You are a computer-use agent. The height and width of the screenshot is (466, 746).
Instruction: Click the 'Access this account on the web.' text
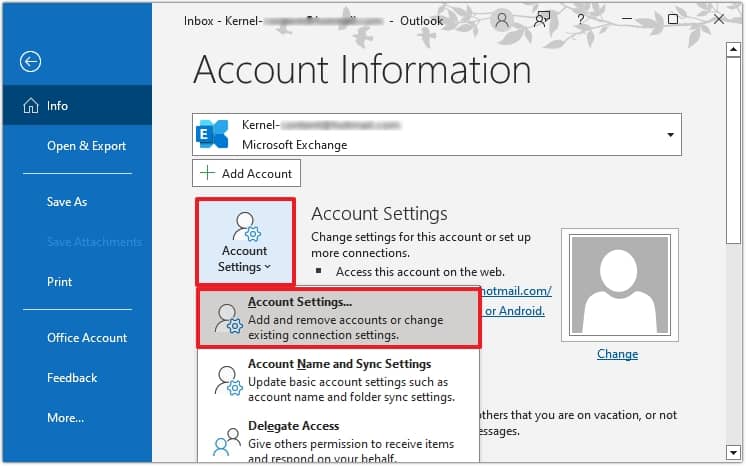420,272
